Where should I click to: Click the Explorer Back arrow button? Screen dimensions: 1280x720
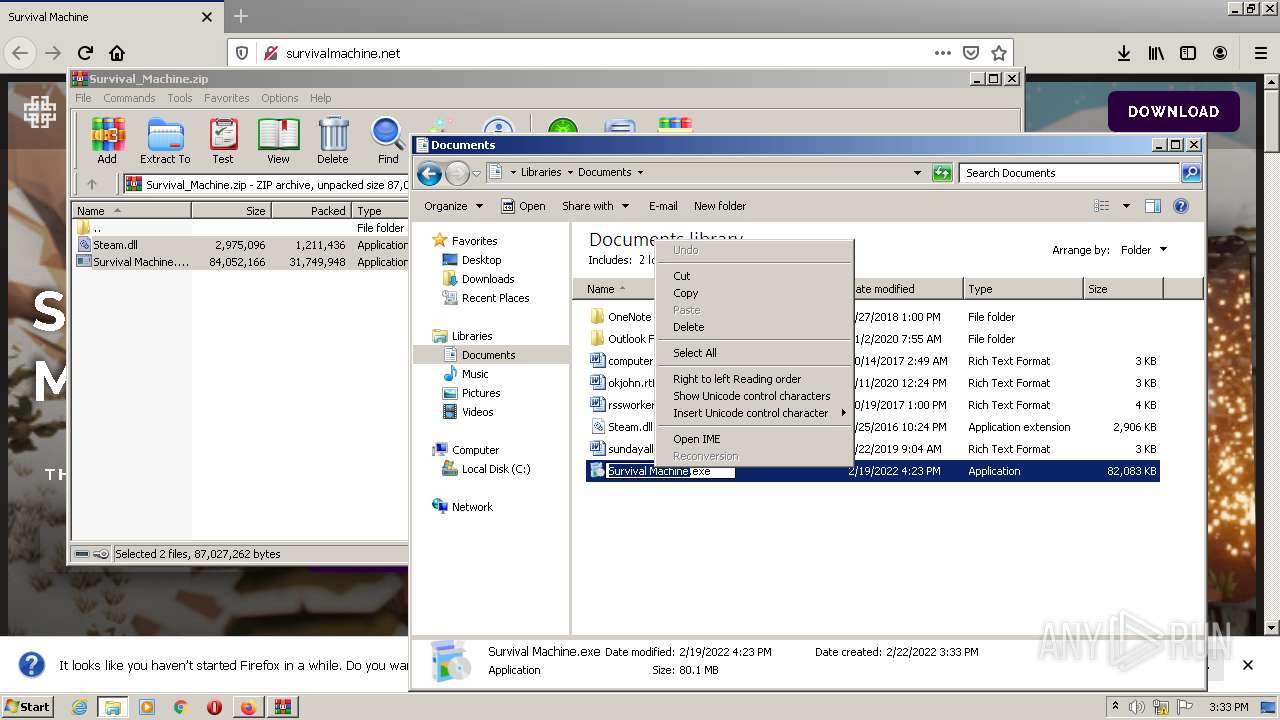429,174
